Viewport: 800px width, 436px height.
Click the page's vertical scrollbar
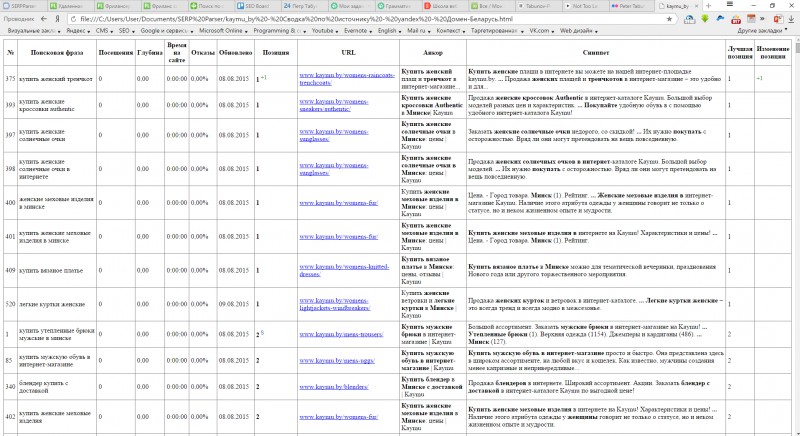796,237
